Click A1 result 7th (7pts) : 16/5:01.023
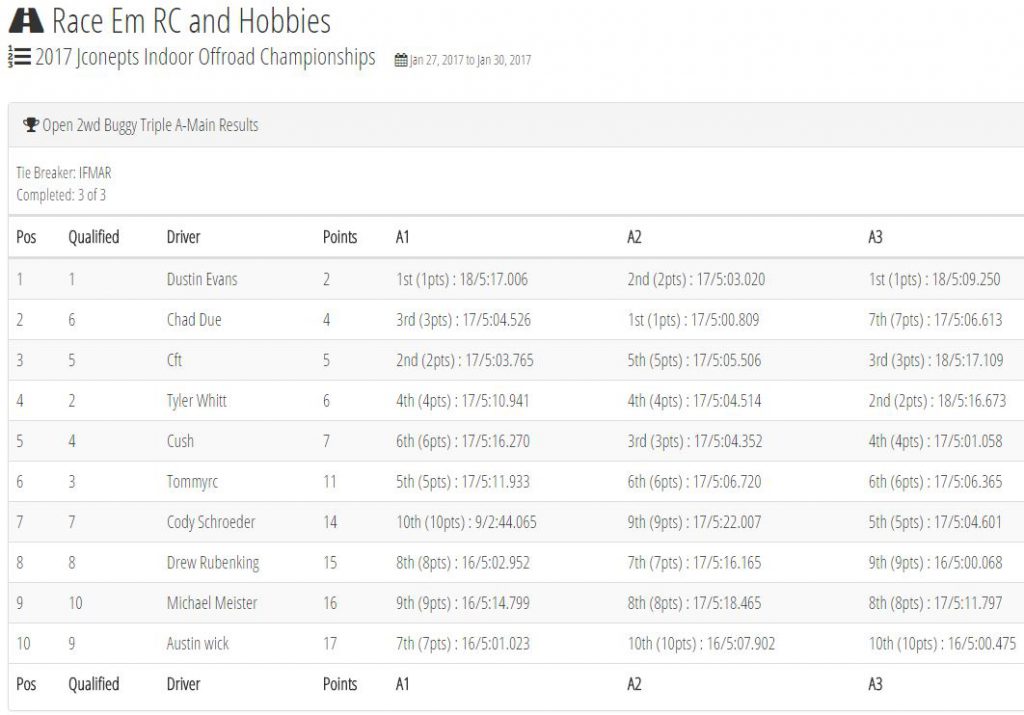The height and width of the screenshot is (715, 1024). (463, 644)
